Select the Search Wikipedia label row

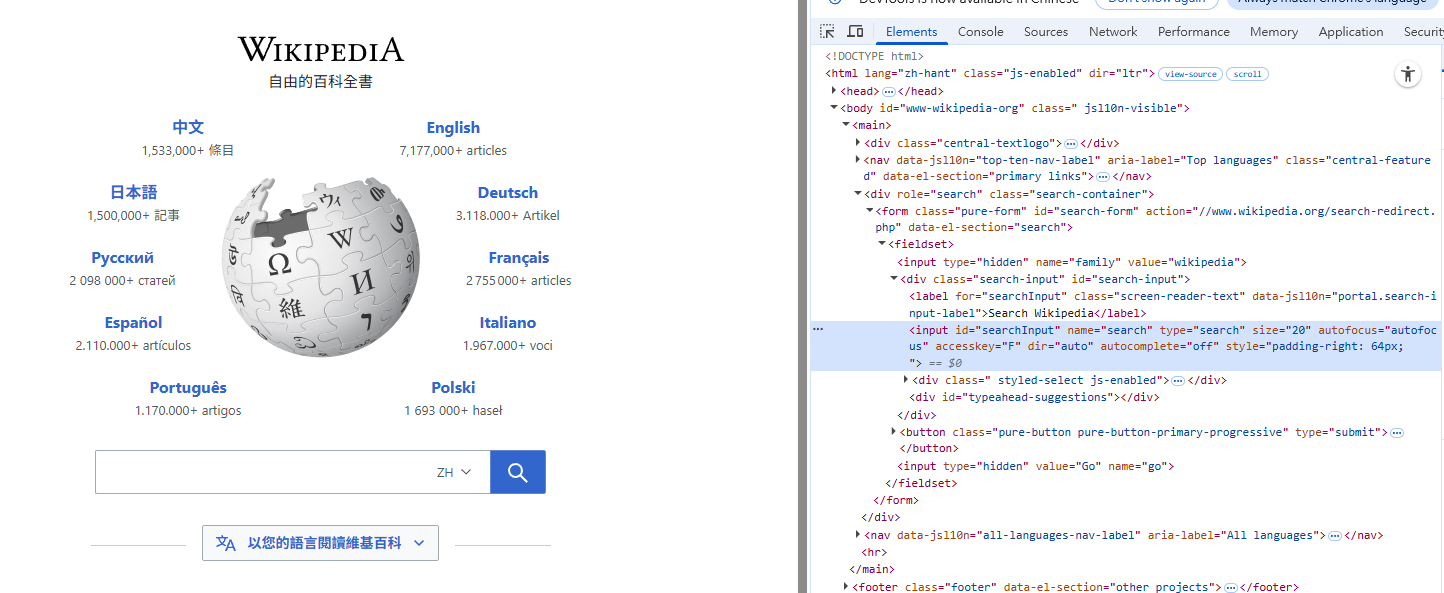pos(1127,304)
